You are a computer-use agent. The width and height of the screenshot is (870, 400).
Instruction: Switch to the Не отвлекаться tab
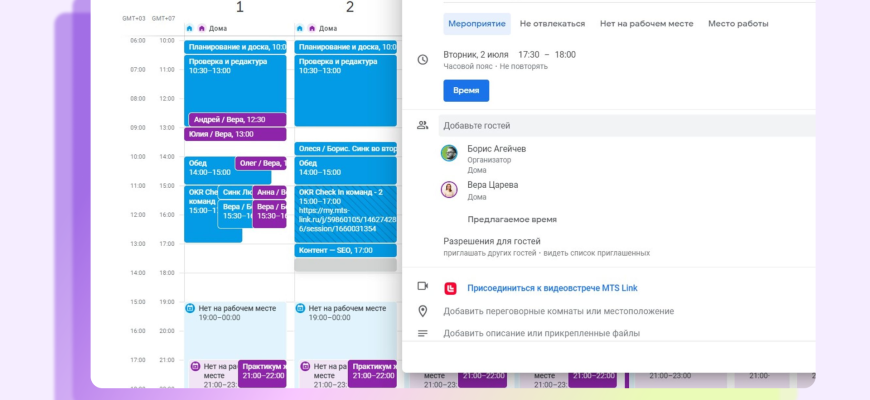pyautogui.click(x=552, y=23)
